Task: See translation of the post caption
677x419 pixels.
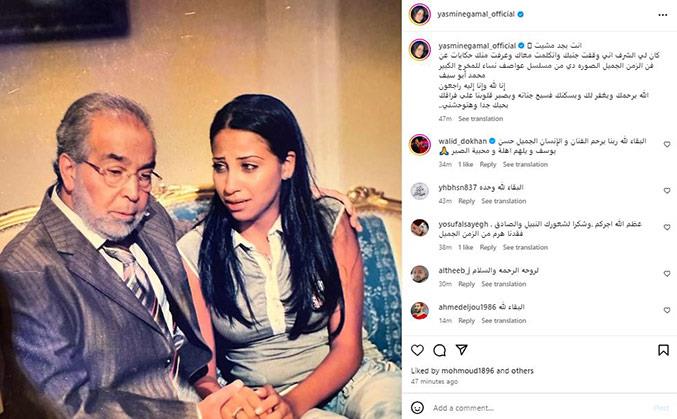Action: tap(481, 118)
